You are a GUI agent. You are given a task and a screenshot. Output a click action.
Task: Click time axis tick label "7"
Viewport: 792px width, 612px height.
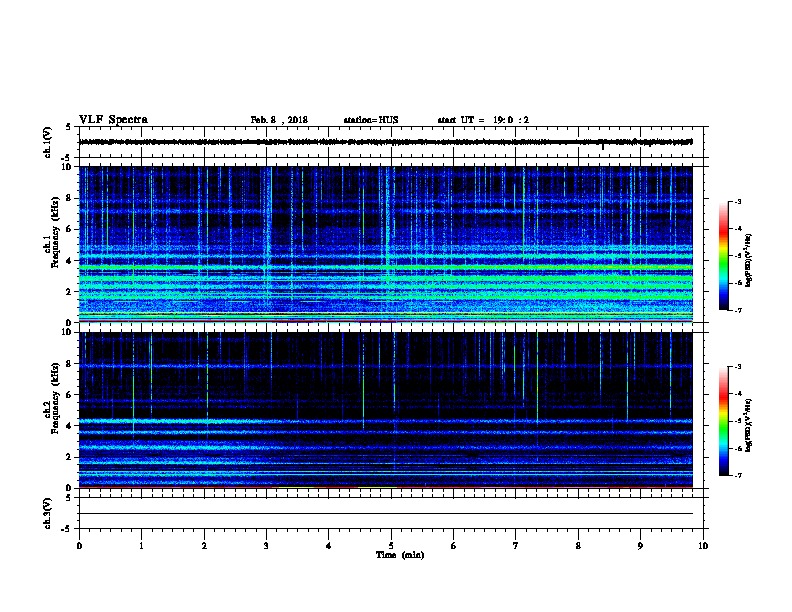(516, 546)
